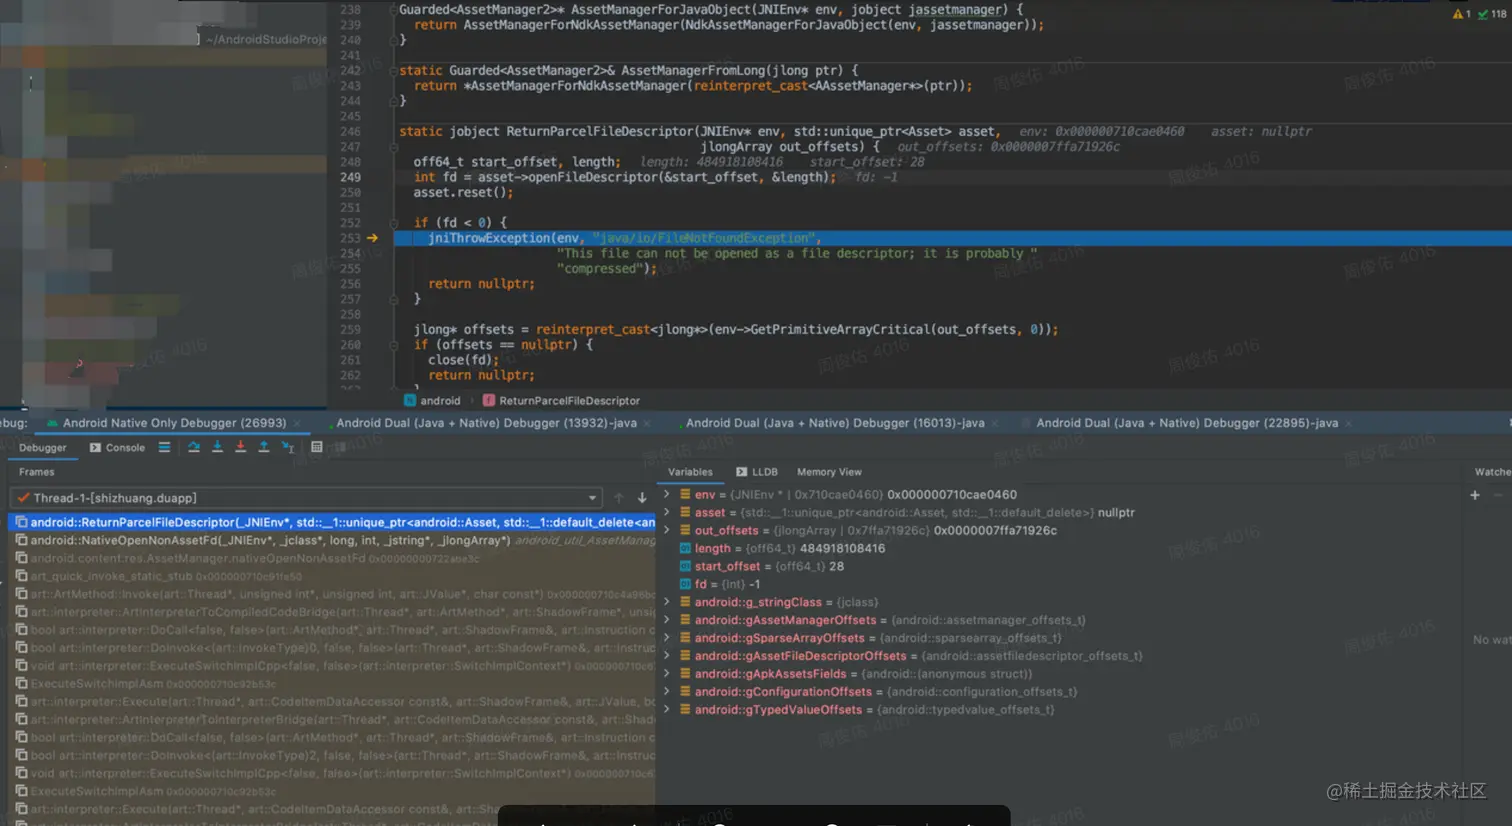Close the Debugger (16013)-java tab
The height and width of the screenshot is (826, 1512).
(995, 424)
